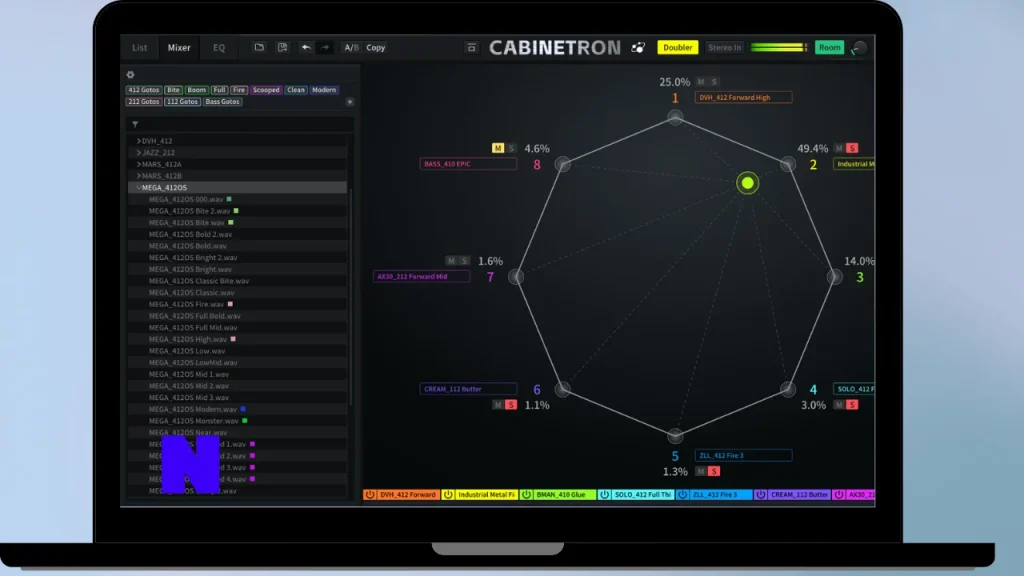Redo with the right arrow icon

tap(325, 48)
